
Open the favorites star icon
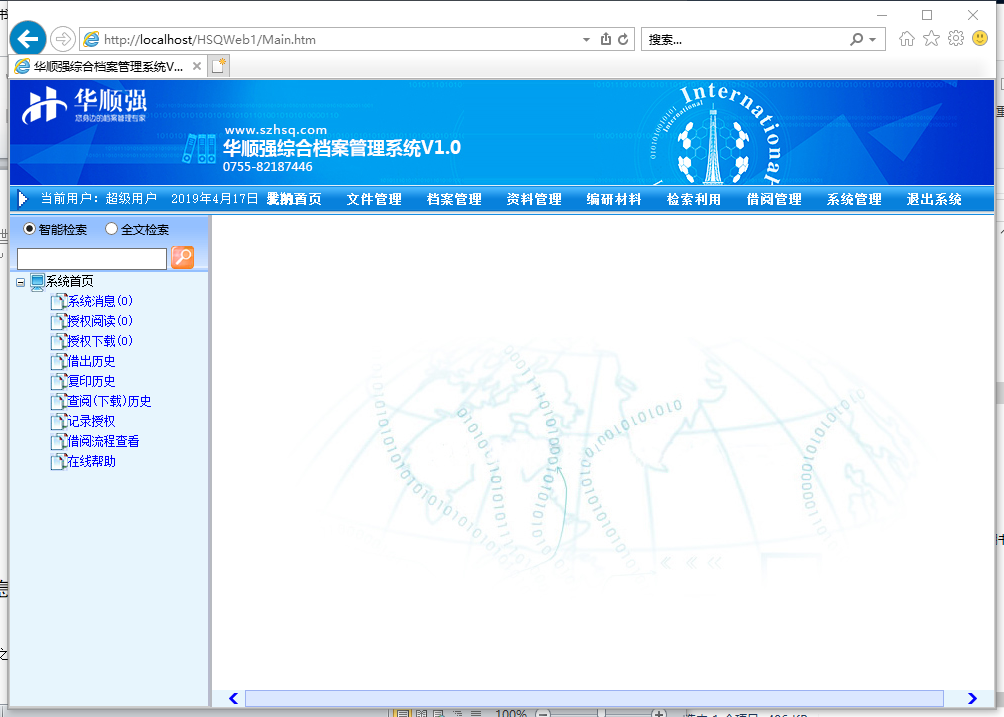(931, 39)
